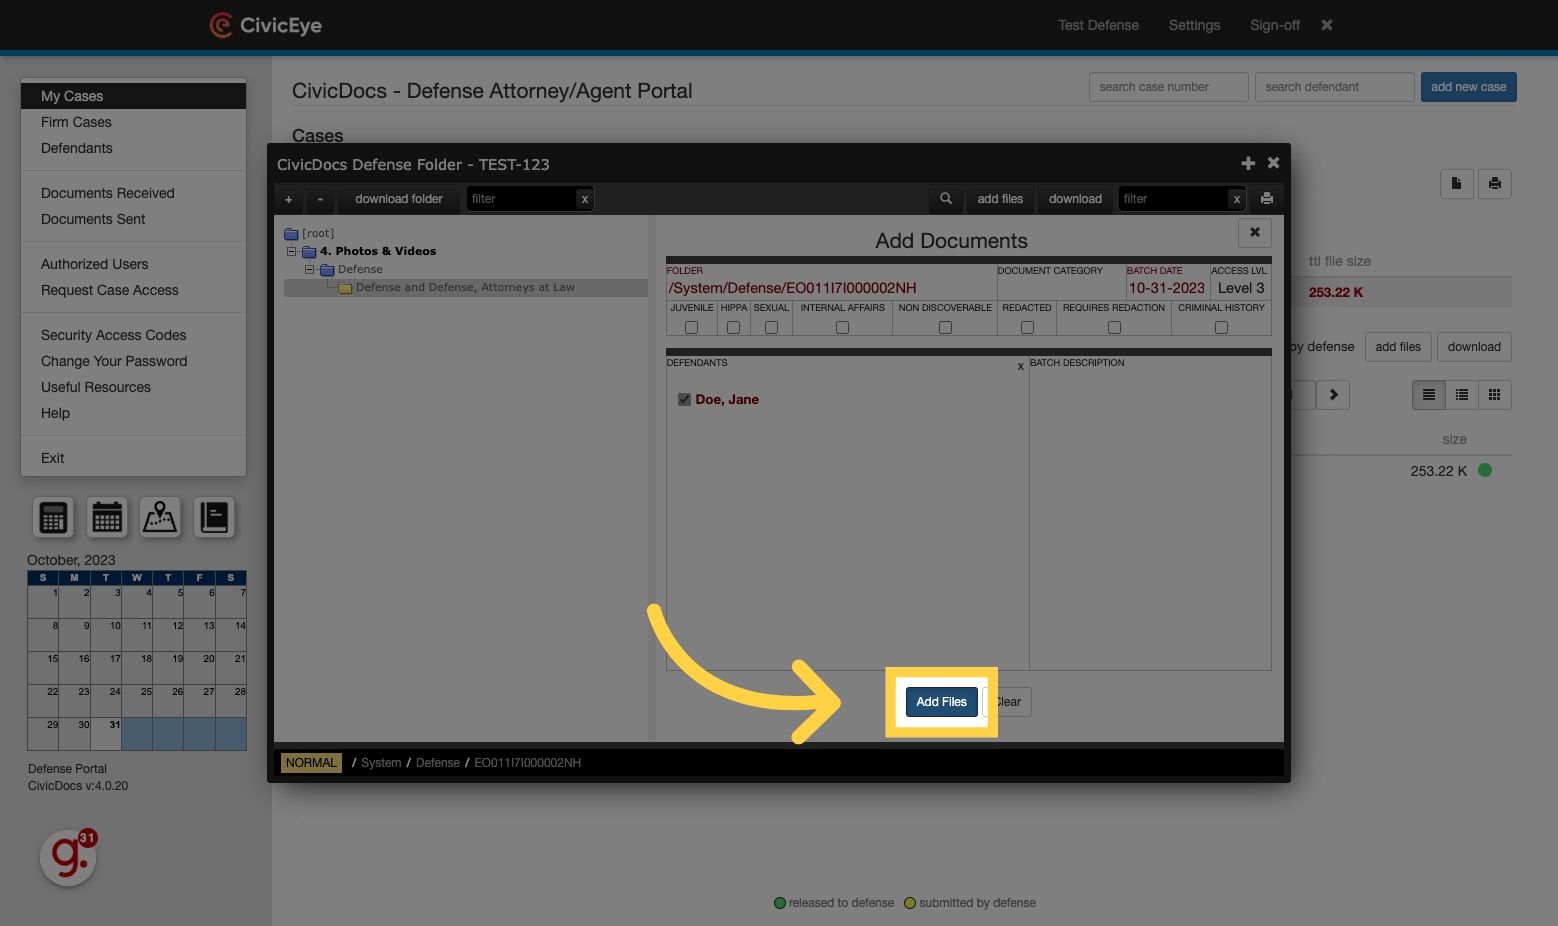Toggle the Sexual checkbox
Viewport: 1558px width, 926px height.
tap(771, 328)
